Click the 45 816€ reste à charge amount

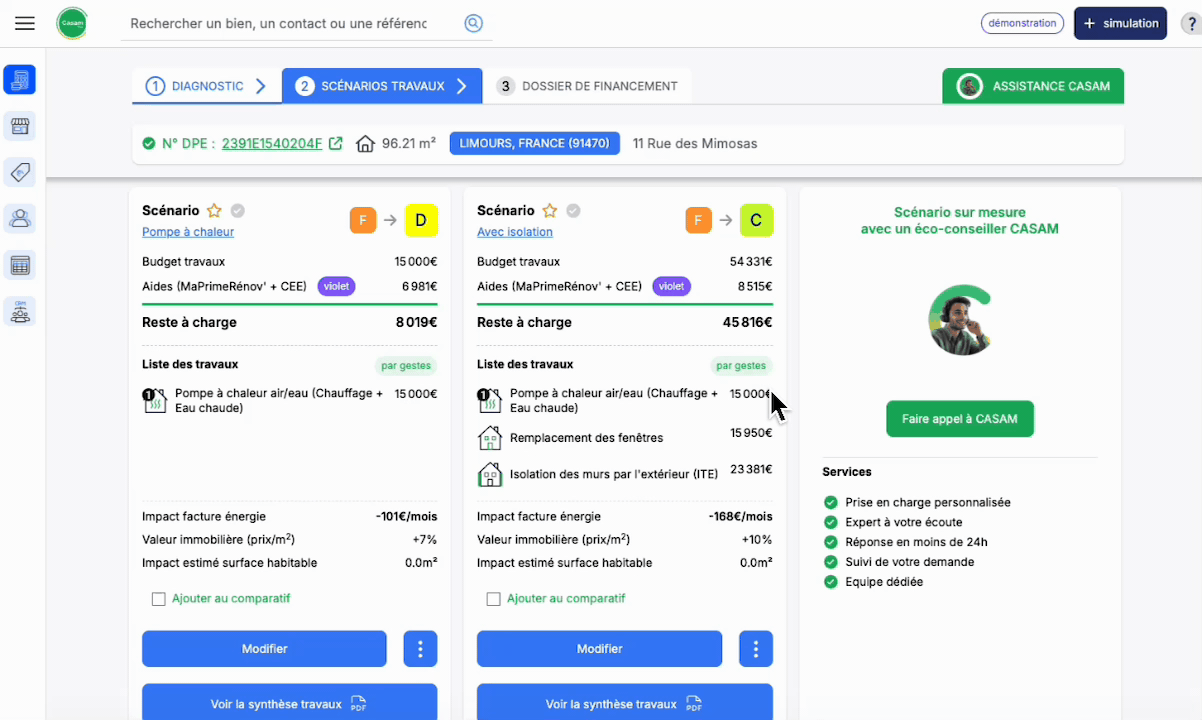[x=747, y=322]
